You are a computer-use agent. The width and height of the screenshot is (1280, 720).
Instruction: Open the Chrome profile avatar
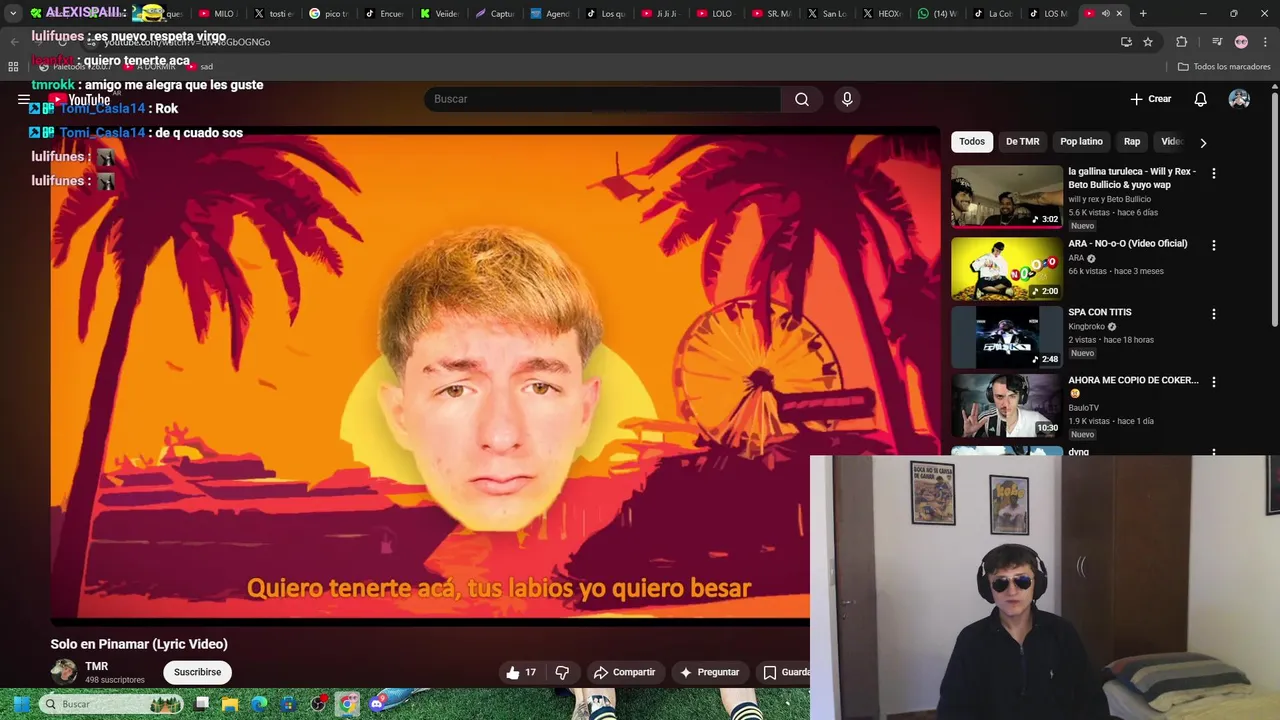pyautogui.click(x=1241, y=42)
